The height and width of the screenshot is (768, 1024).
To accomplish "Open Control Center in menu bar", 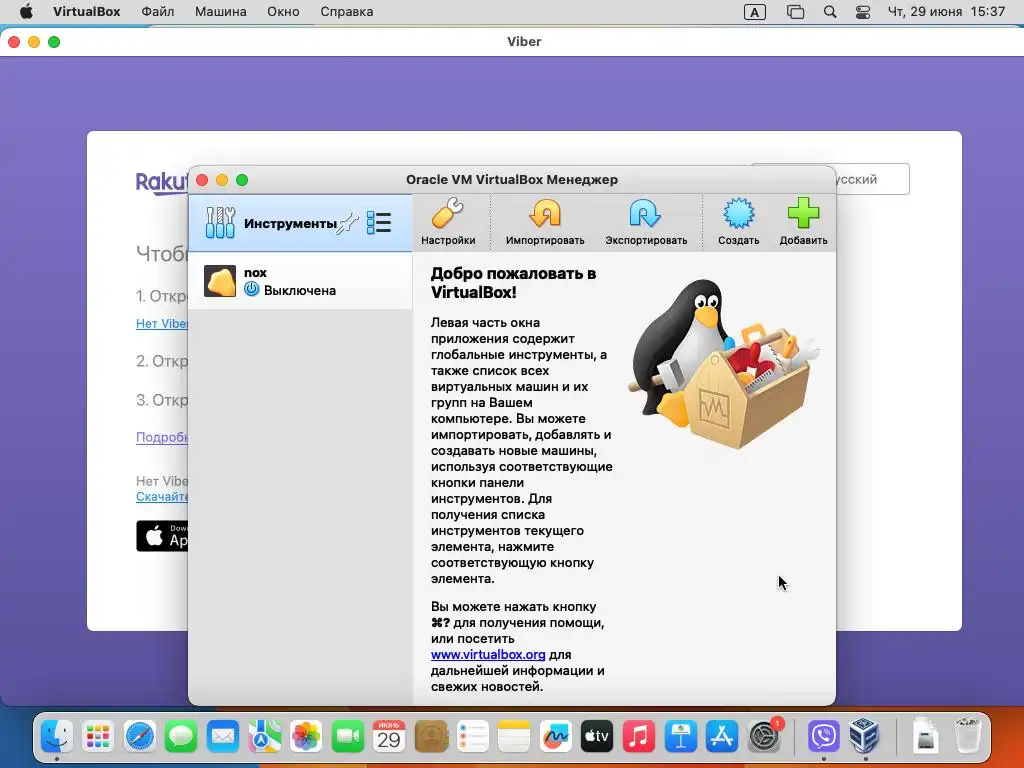I will click(x=863, y=12).
